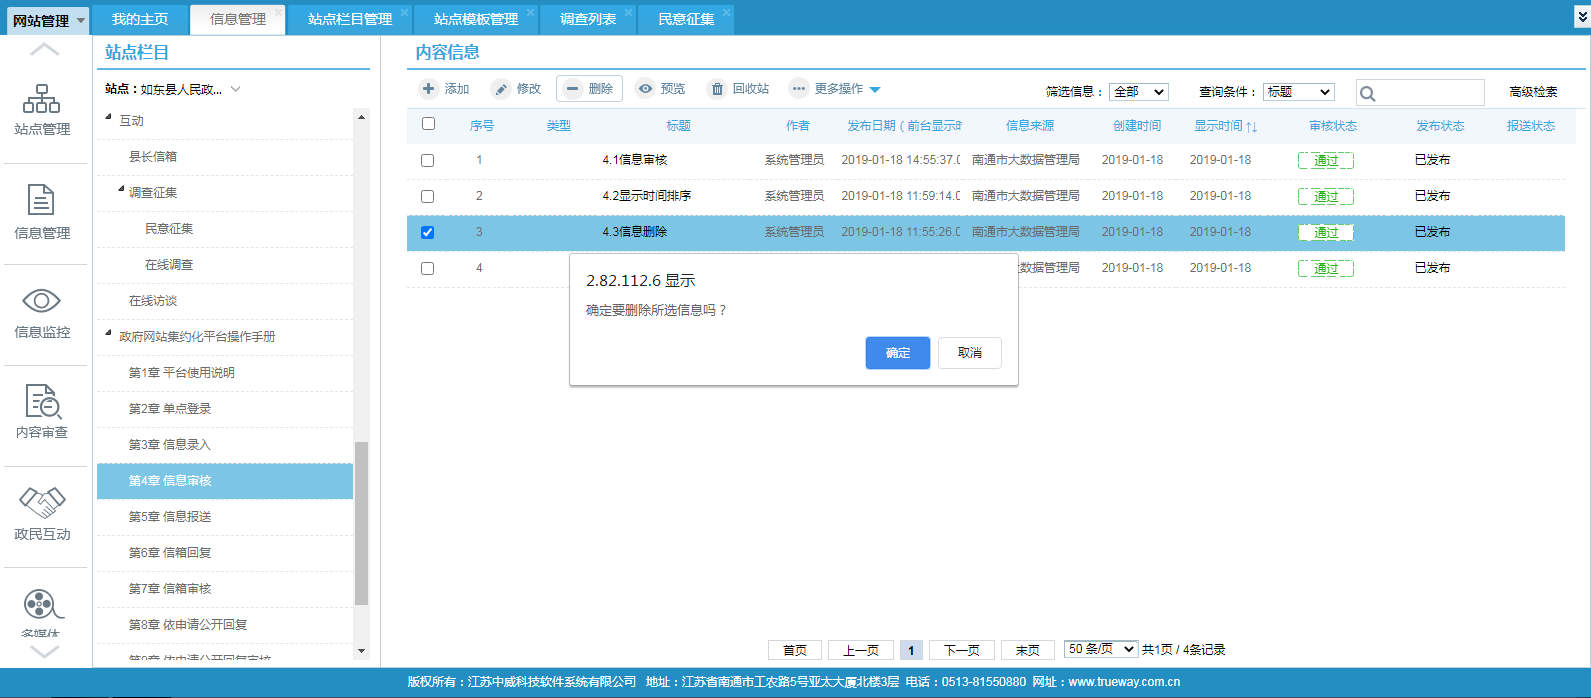Open the 信息管理 document icon
Screen dimensions: 1591x698
tap(41, 200)
